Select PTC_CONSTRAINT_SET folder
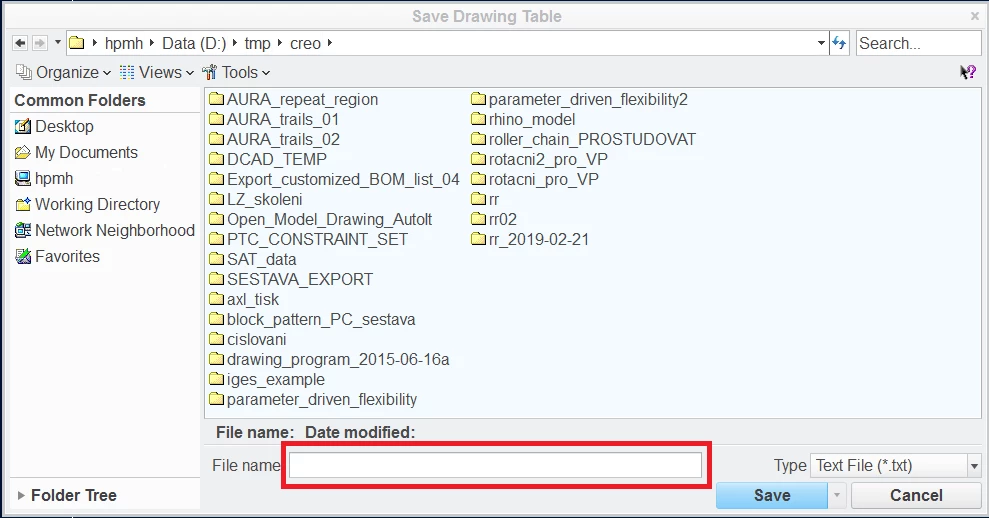This screenshot has height=518, width=989. (x=308, y=239)
